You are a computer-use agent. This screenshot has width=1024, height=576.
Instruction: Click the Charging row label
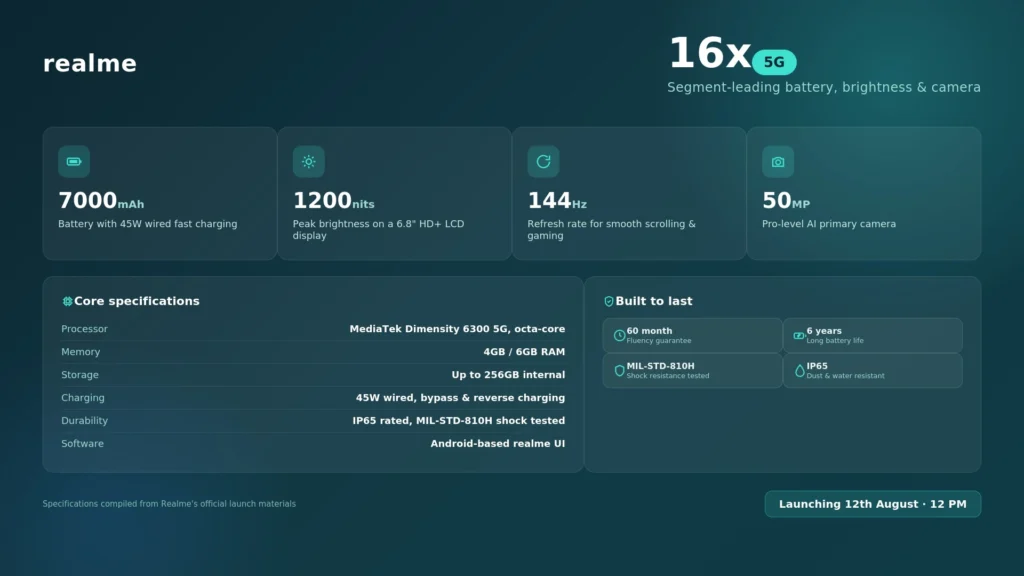83,398
